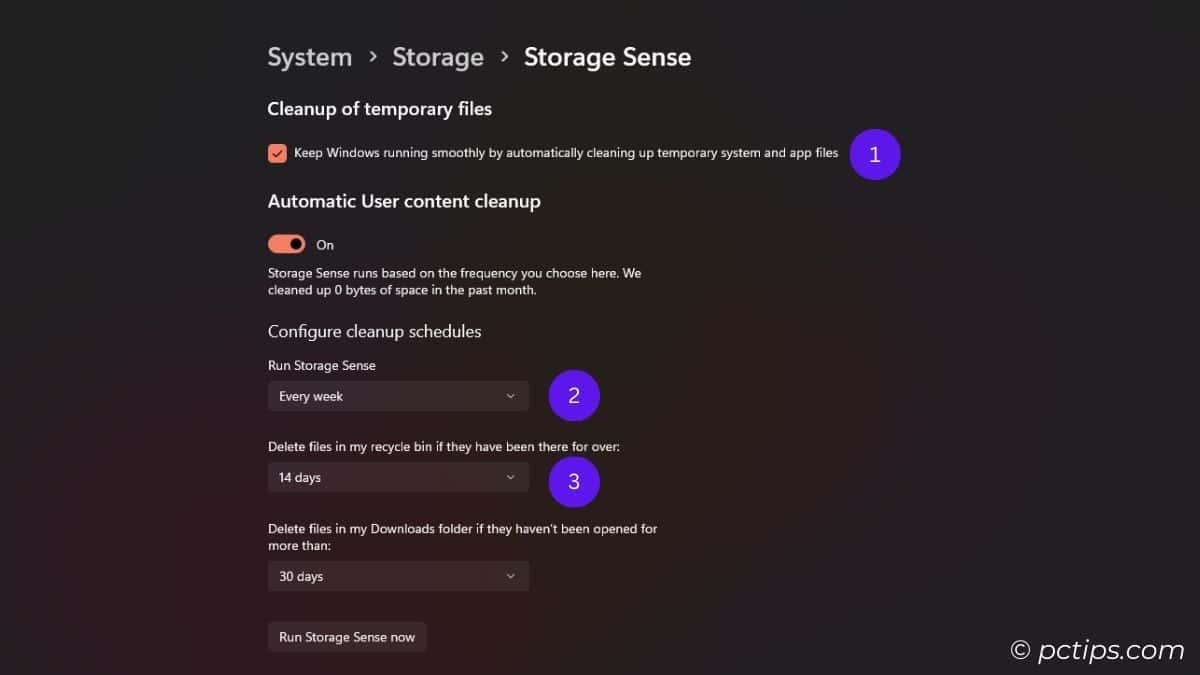Viewport: 1200px width, 675px height.
Task: Click the breadcrumb arrow between System and Storage
Action: pos(372,58)
